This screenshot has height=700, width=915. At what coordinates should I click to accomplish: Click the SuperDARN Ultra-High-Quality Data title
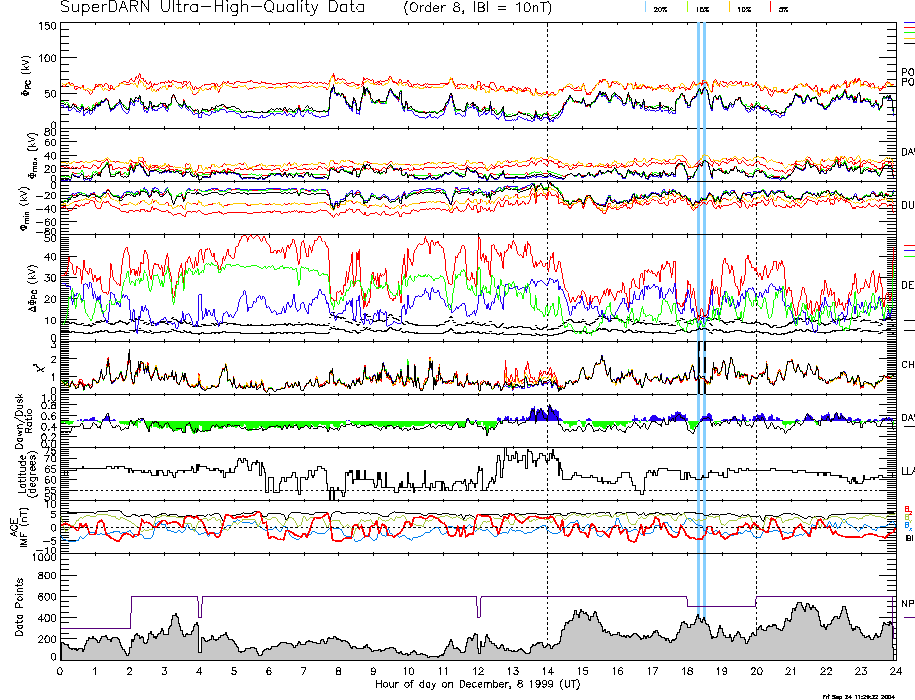click(213, 7)
